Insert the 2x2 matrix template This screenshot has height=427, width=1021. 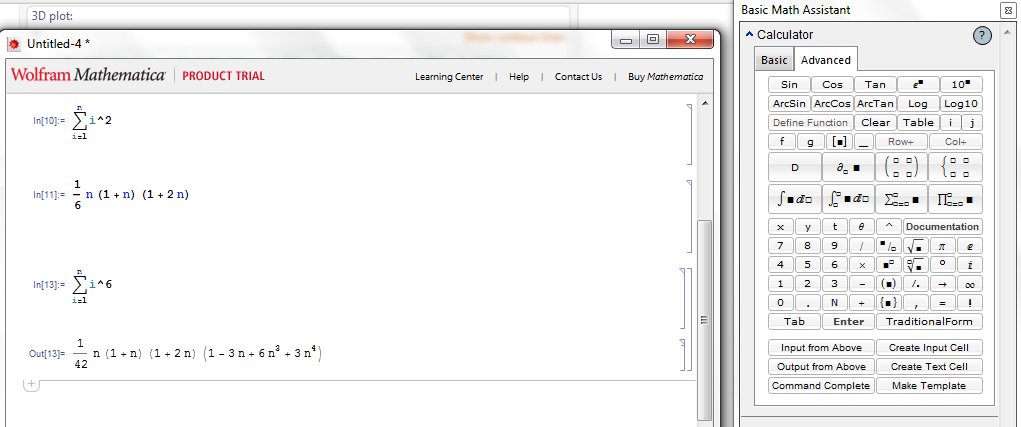901,167
